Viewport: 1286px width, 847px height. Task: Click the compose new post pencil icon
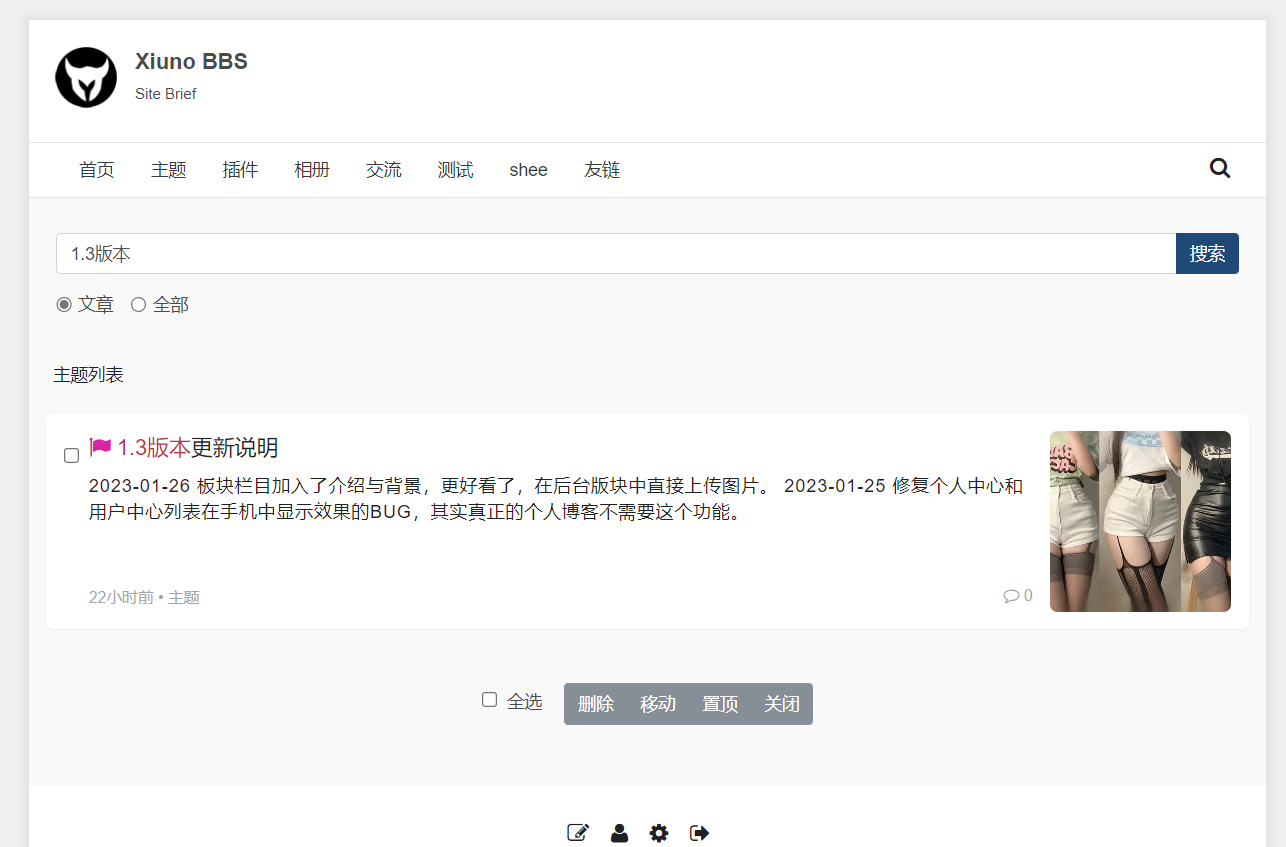[578, 832]
